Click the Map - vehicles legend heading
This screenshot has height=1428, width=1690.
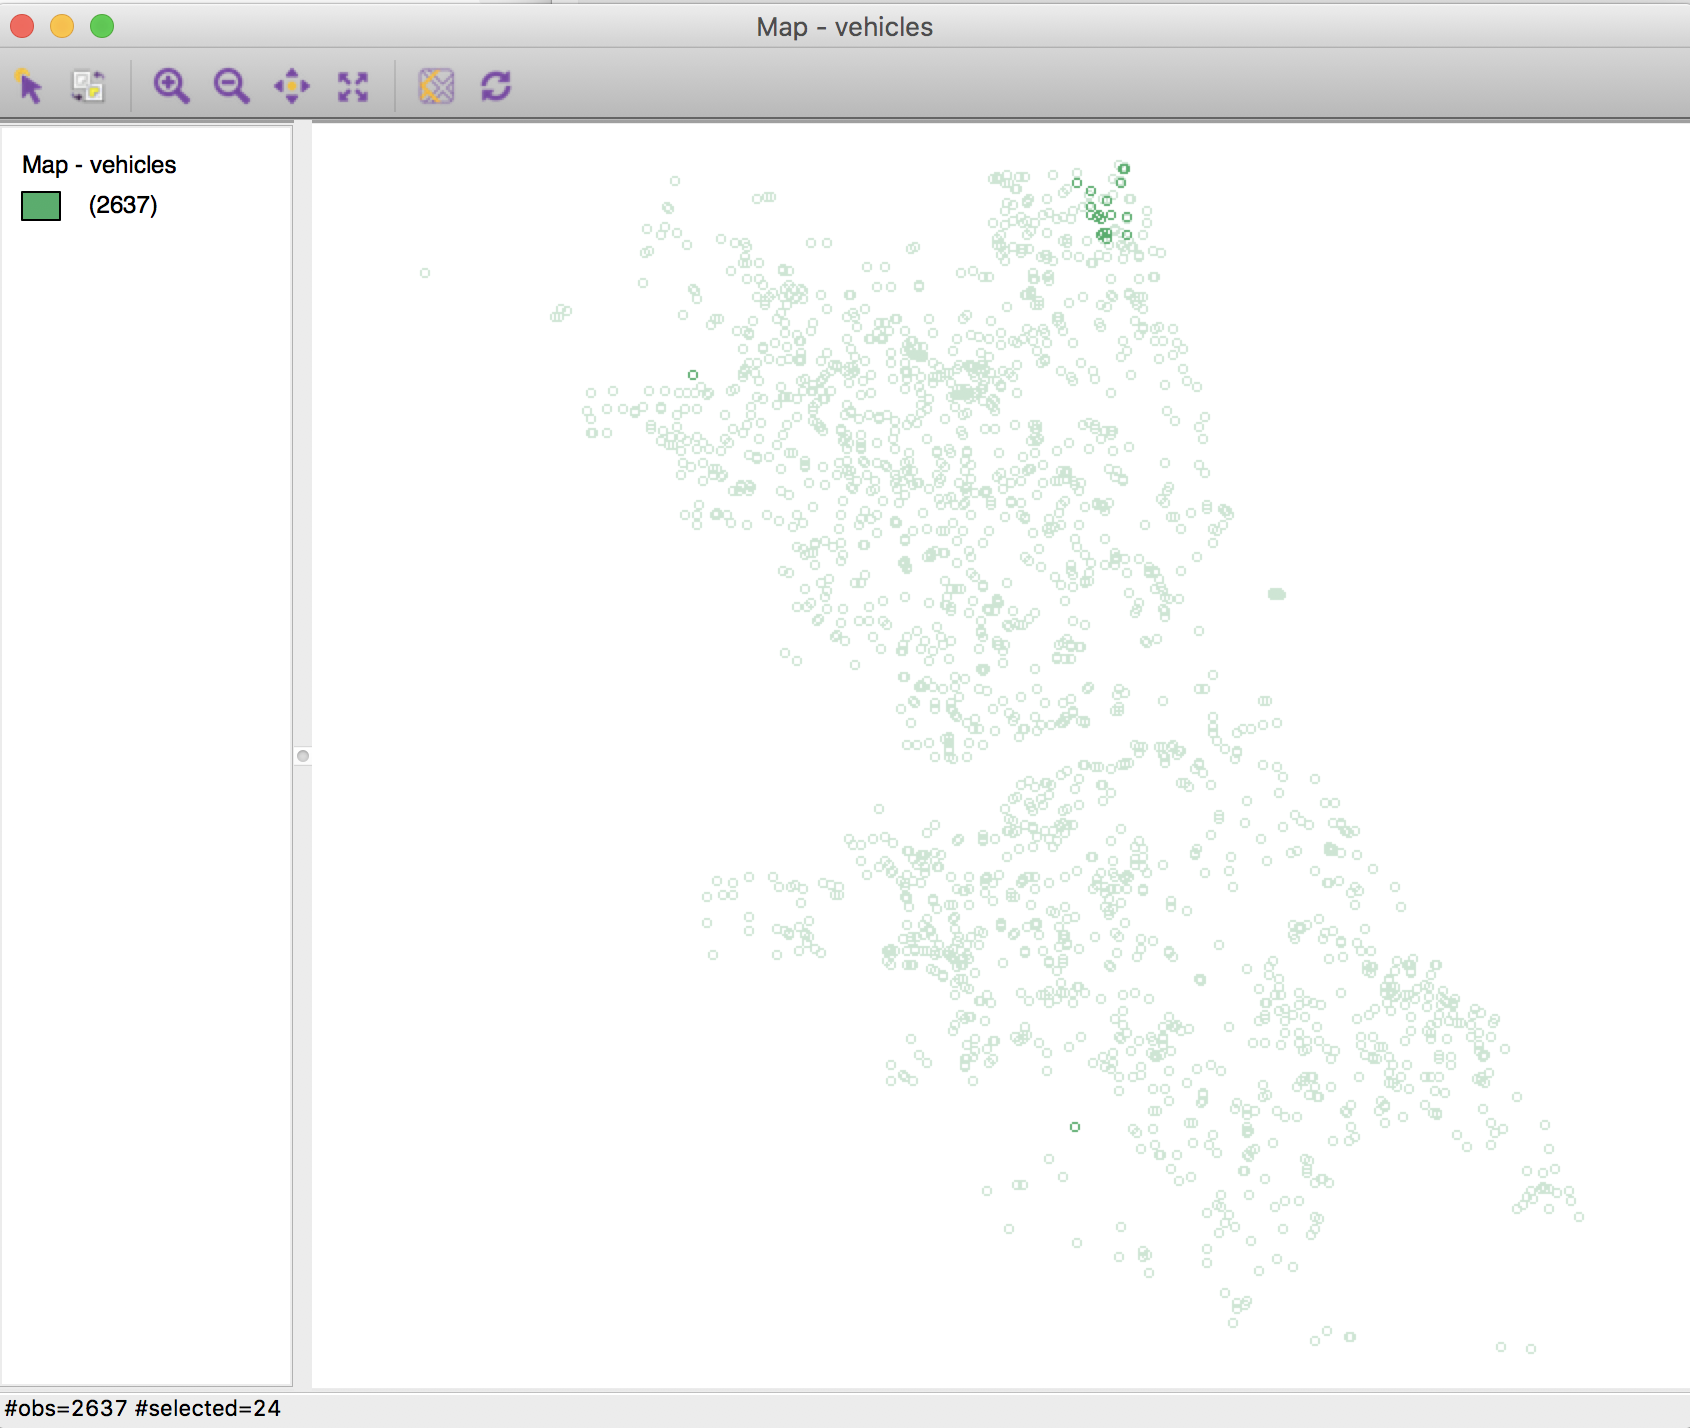coord(99,164)
